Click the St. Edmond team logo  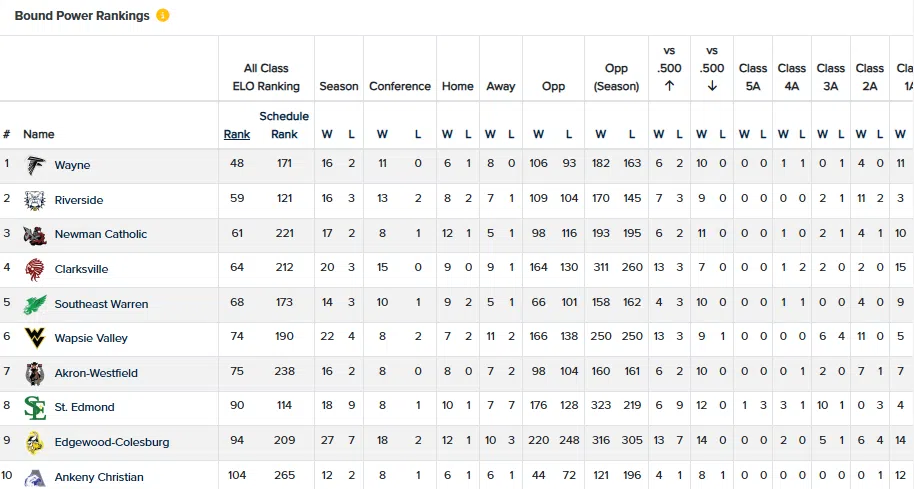coord(35,407)
